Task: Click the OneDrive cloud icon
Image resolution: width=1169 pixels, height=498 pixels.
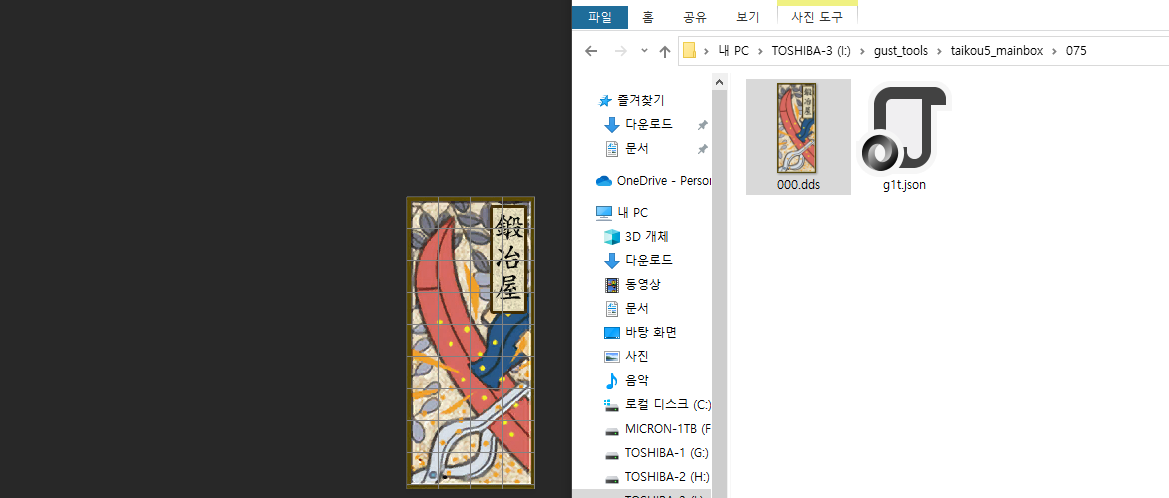Action: 603,180
